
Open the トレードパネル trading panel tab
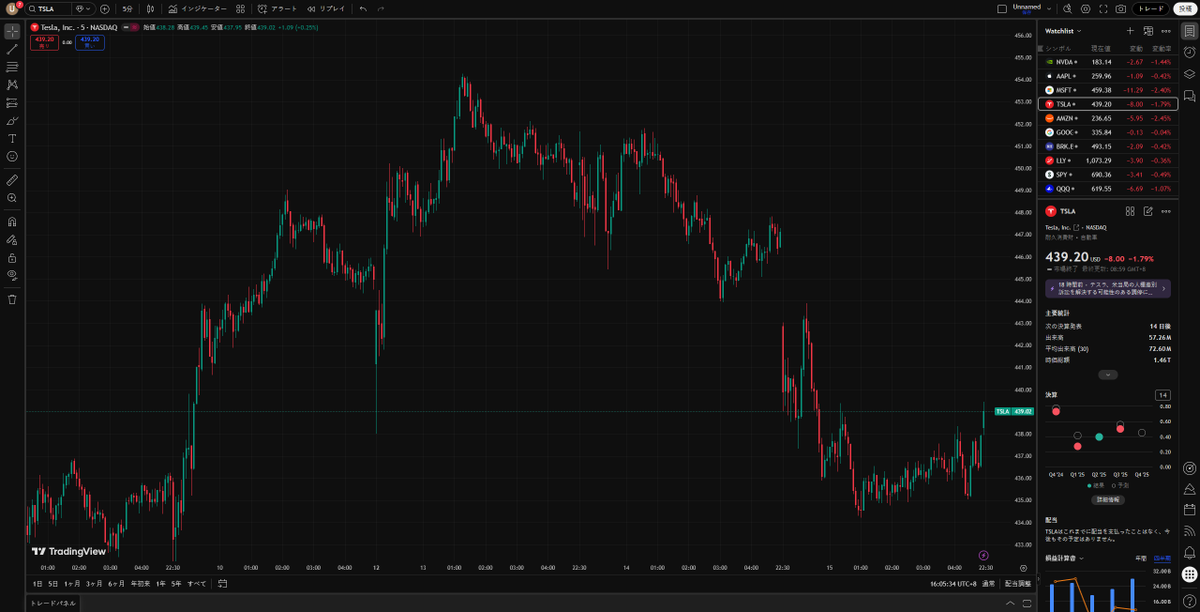[52, 603]
